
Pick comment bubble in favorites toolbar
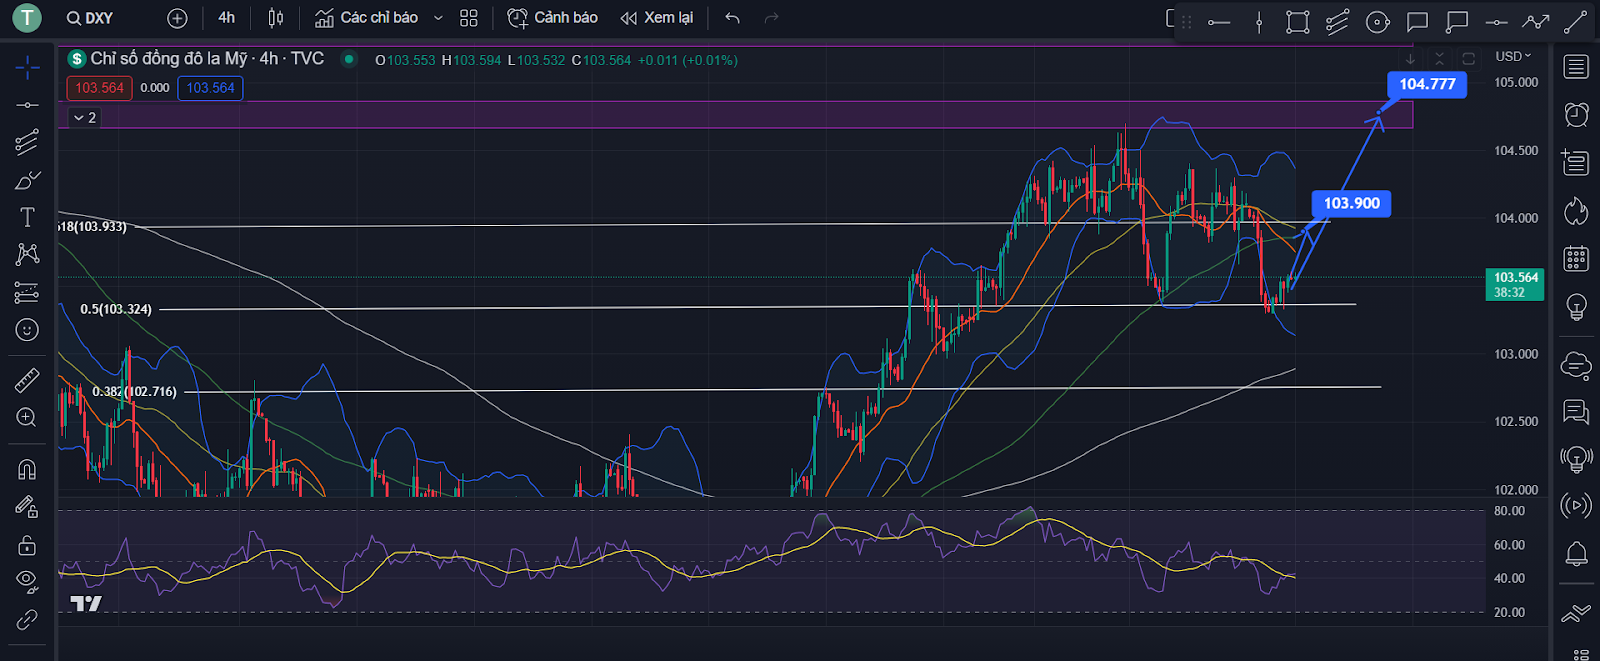coord(1417,22)
